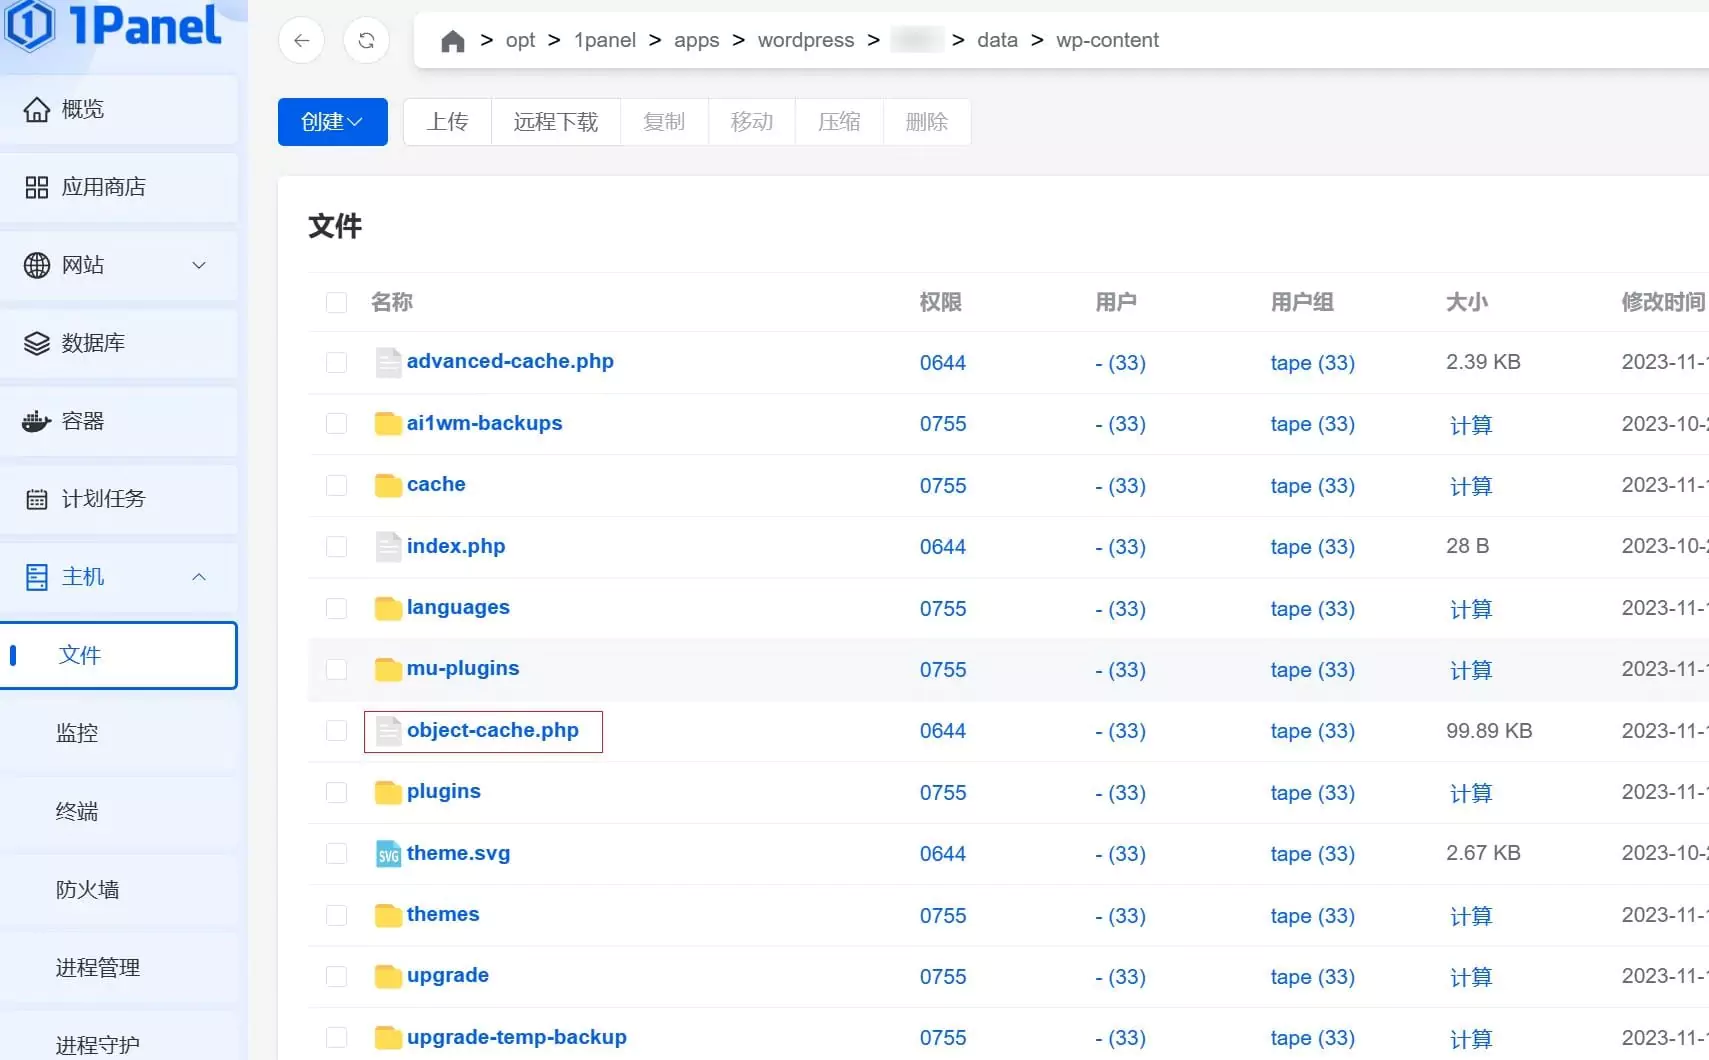
Task: Go back using the back arrow
Action: (301, 40)
